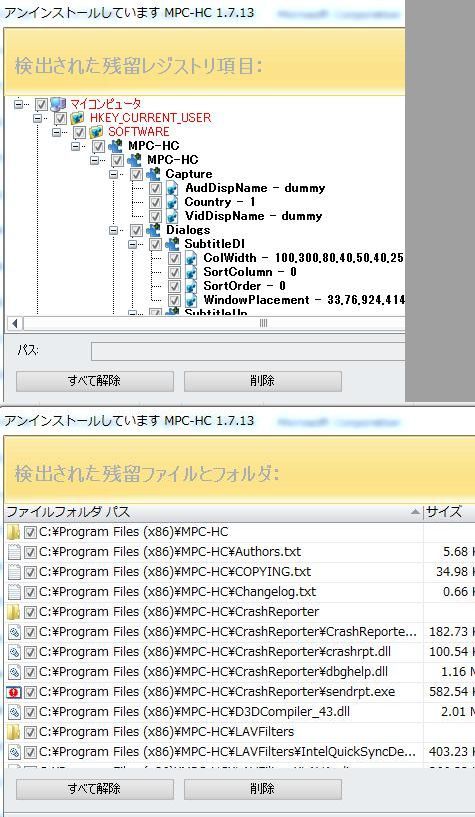
Task: Click the Capture registry key icon
Action: coord(154,174)
